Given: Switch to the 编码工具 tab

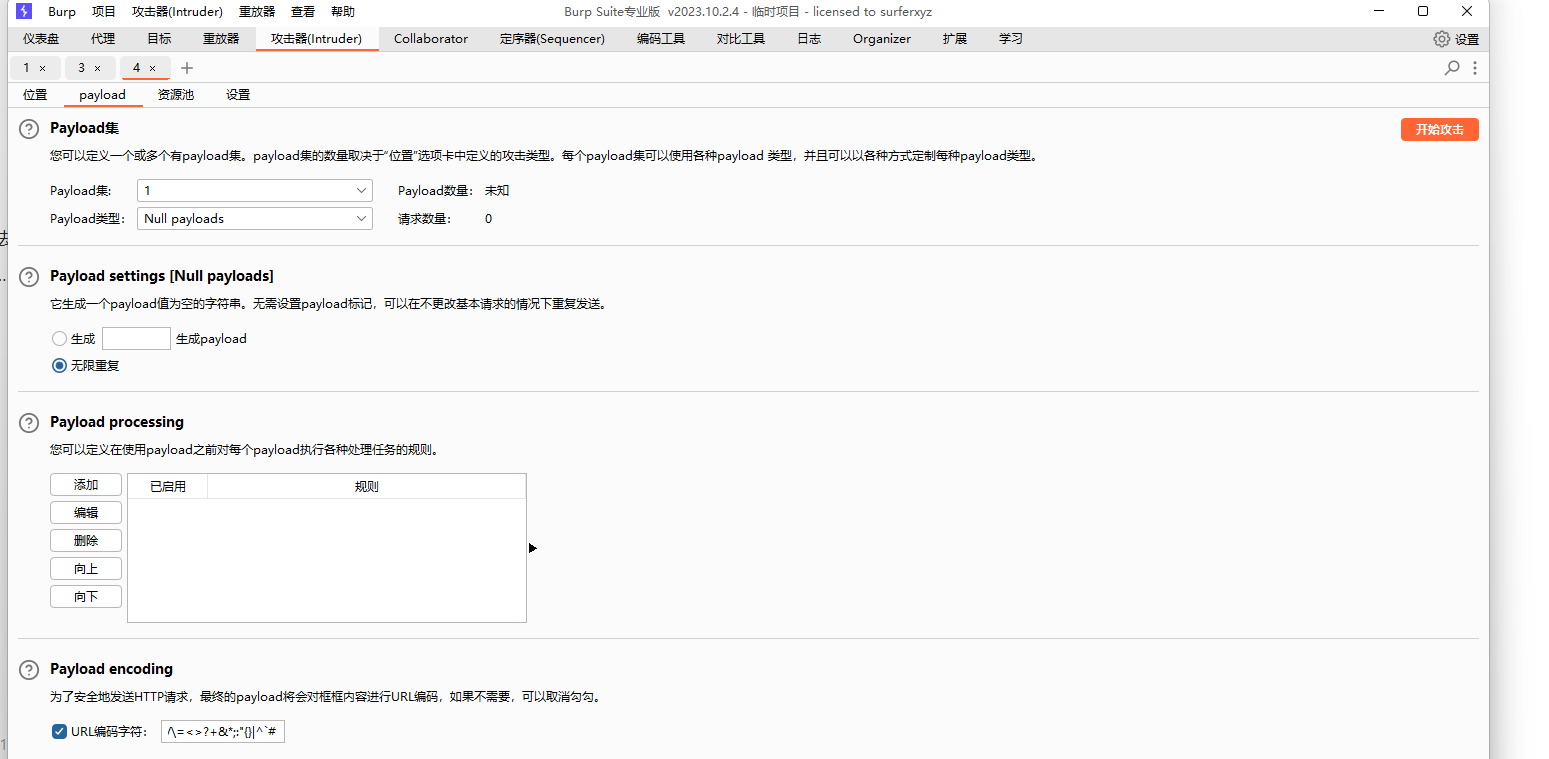Looking at the screenshot, I should 661,39.
